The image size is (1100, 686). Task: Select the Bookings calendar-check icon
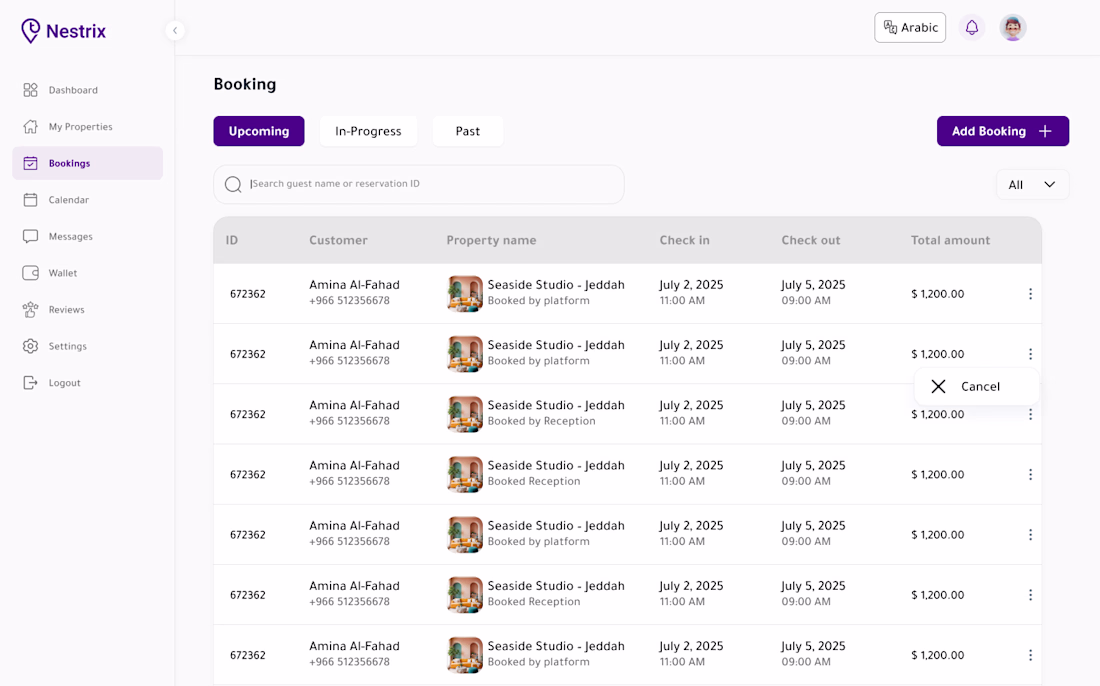(x=30, y=163)
